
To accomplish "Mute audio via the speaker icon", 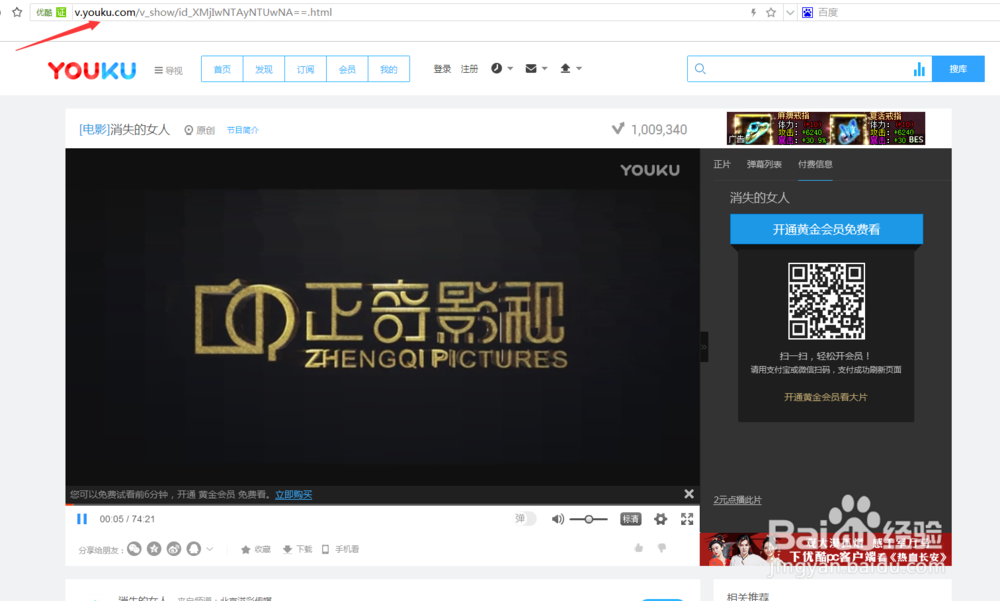I will (557, 519).
